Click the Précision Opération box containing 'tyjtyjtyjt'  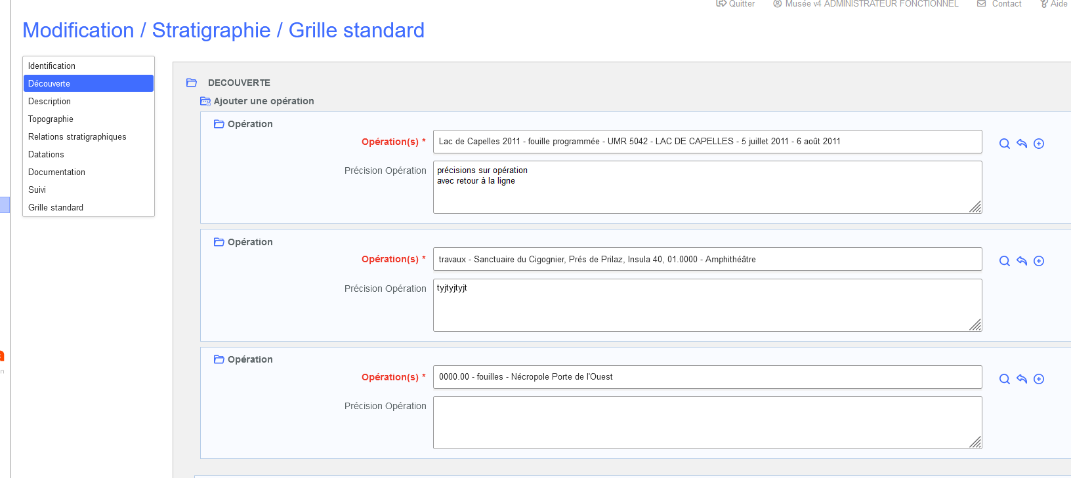click(x=706, y=304)
